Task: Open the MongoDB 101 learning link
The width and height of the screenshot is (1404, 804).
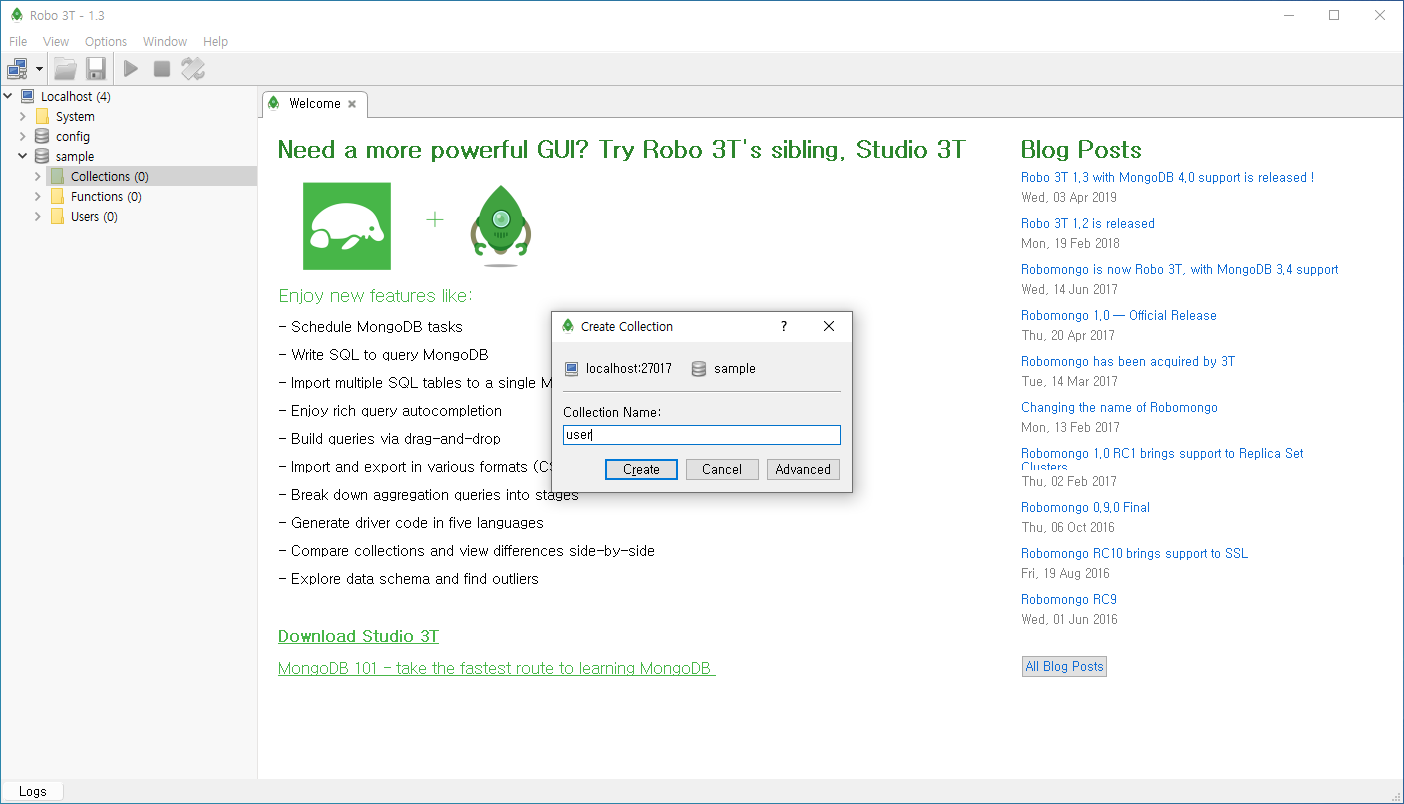Action: (497, 668)
